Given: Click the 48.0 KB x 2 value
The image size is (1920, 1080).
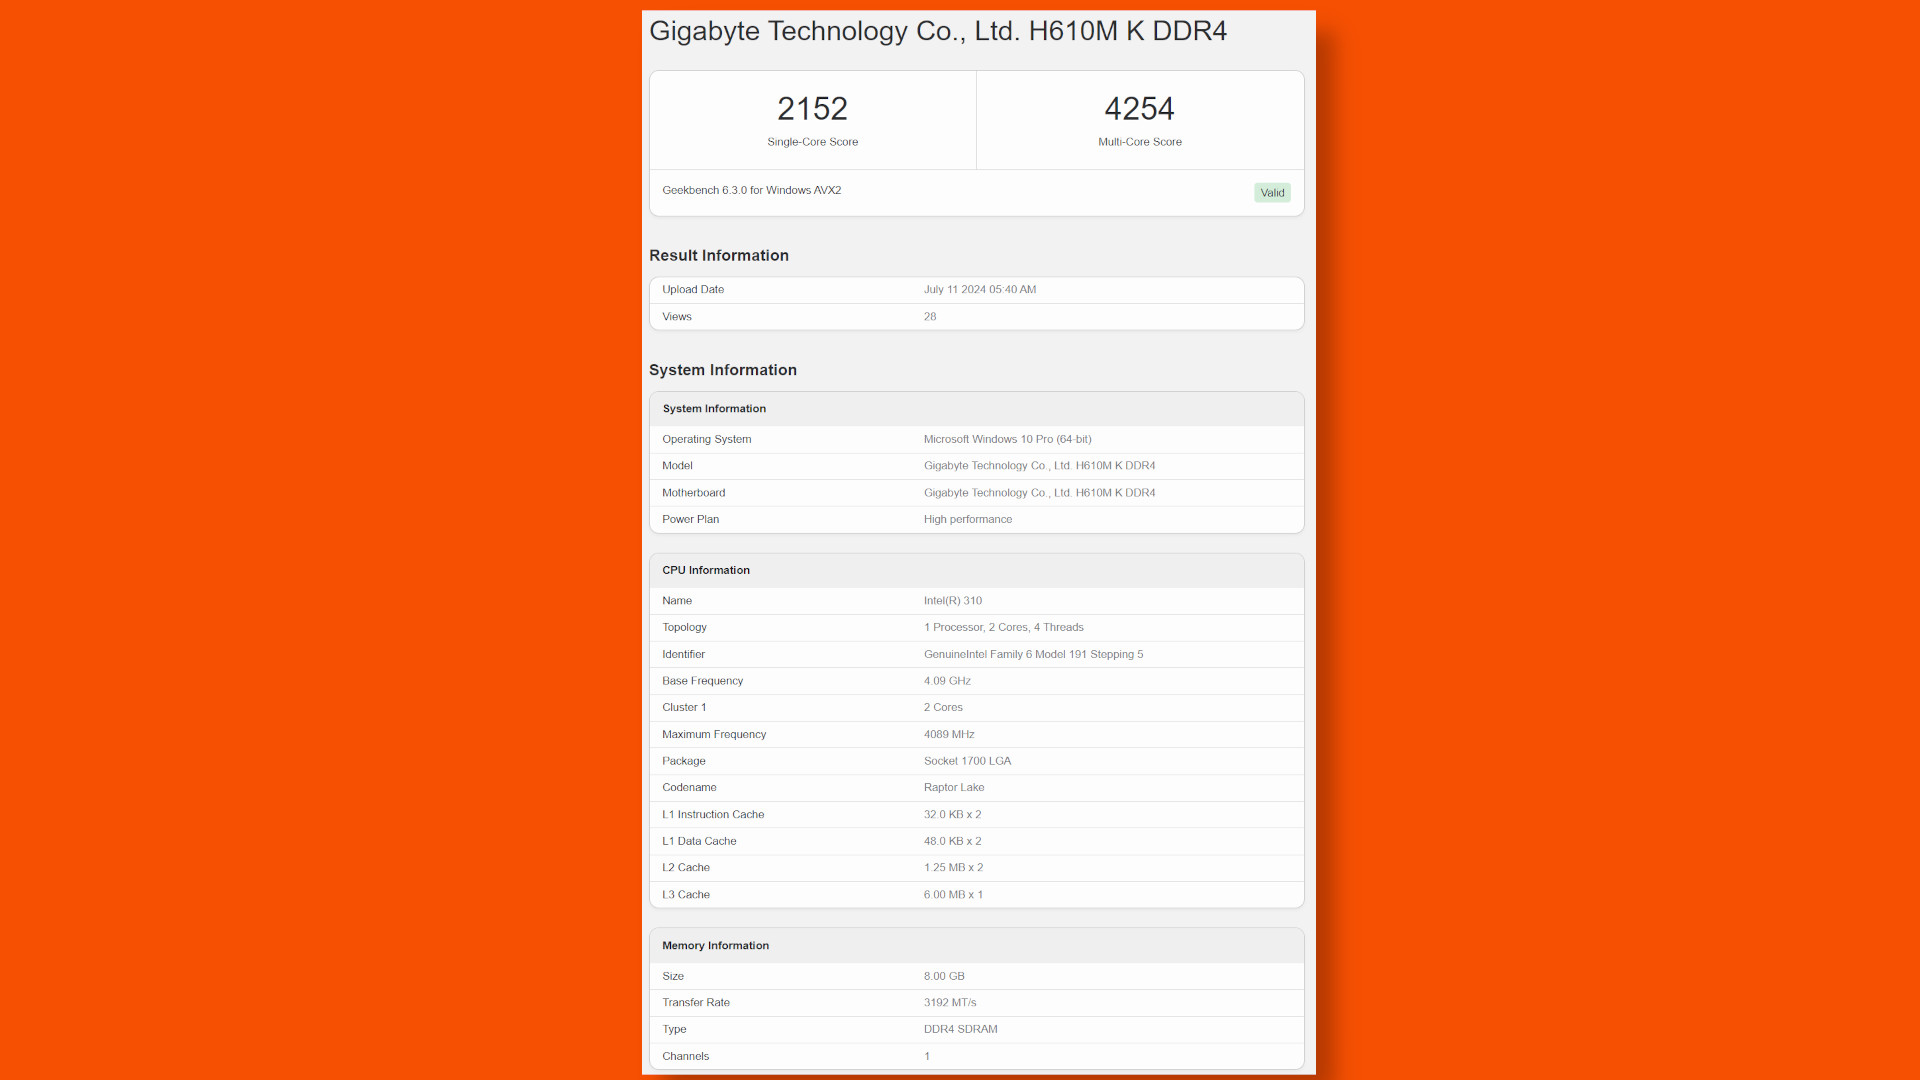Looking at the screenshot, I should pyautogui.click(x=952, y=842).
